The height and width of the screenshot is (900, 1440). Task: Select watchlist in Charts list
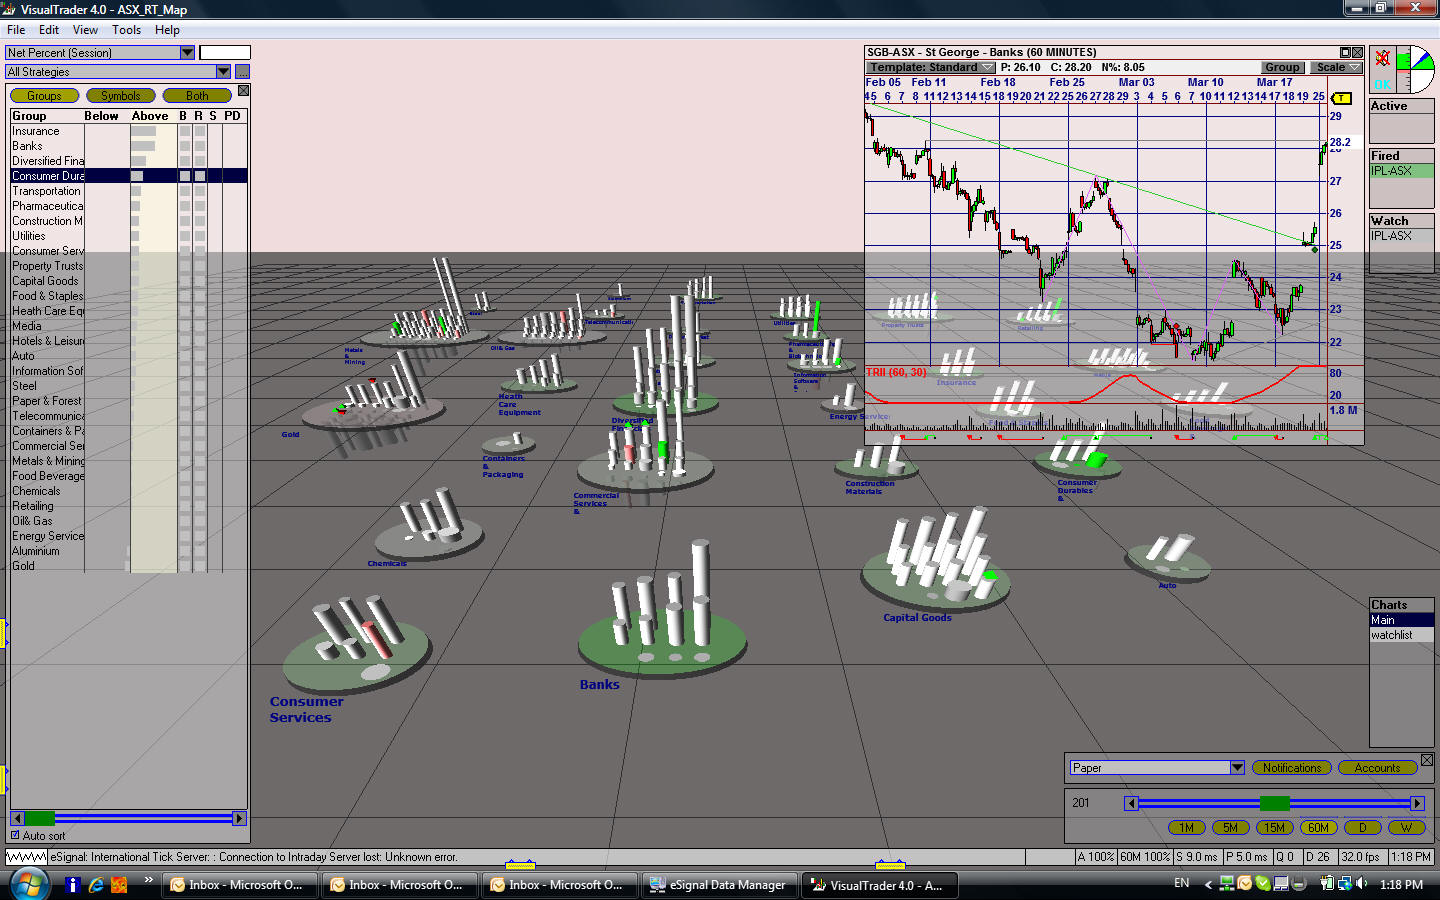[1401, 635]
